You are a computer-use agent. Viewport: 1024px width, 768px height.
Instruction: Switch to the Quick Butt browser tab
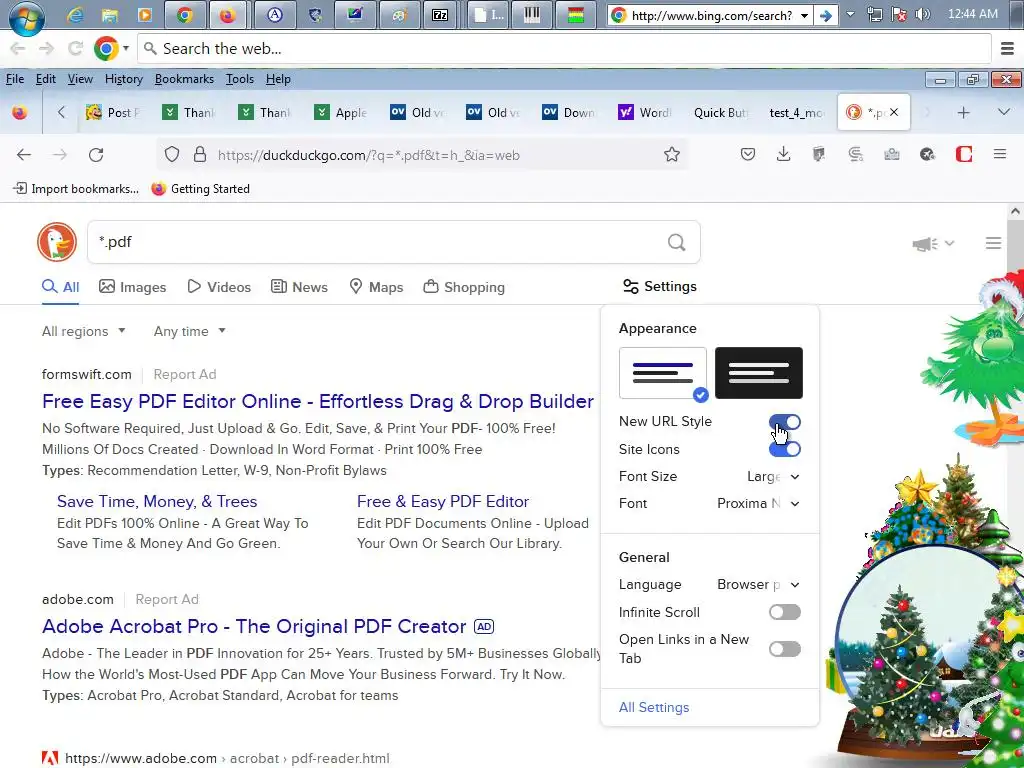click(x=720, y=112)
